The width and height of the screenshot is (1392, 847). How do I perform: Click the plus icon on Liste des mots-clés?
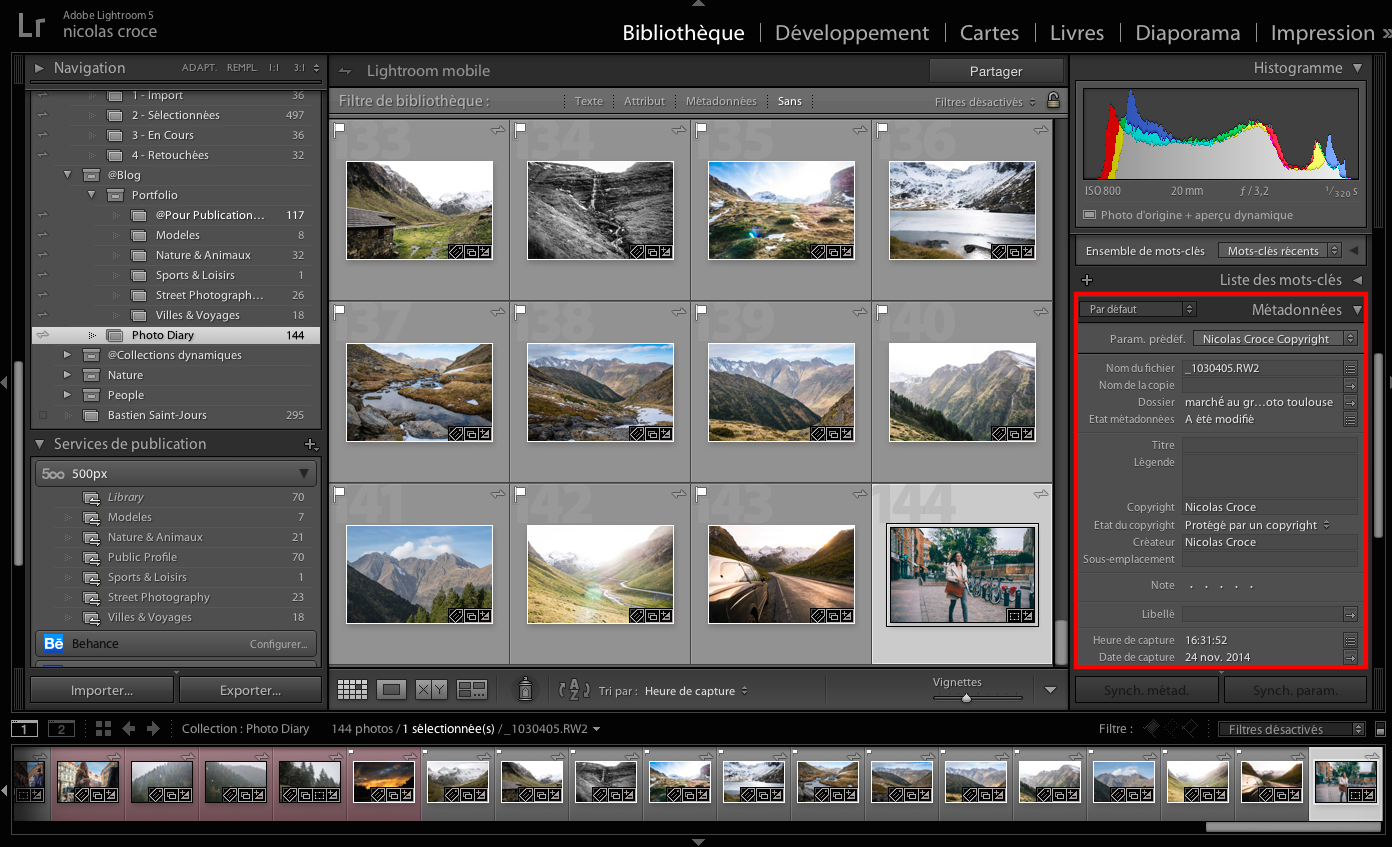click(x=1087, y=280)
